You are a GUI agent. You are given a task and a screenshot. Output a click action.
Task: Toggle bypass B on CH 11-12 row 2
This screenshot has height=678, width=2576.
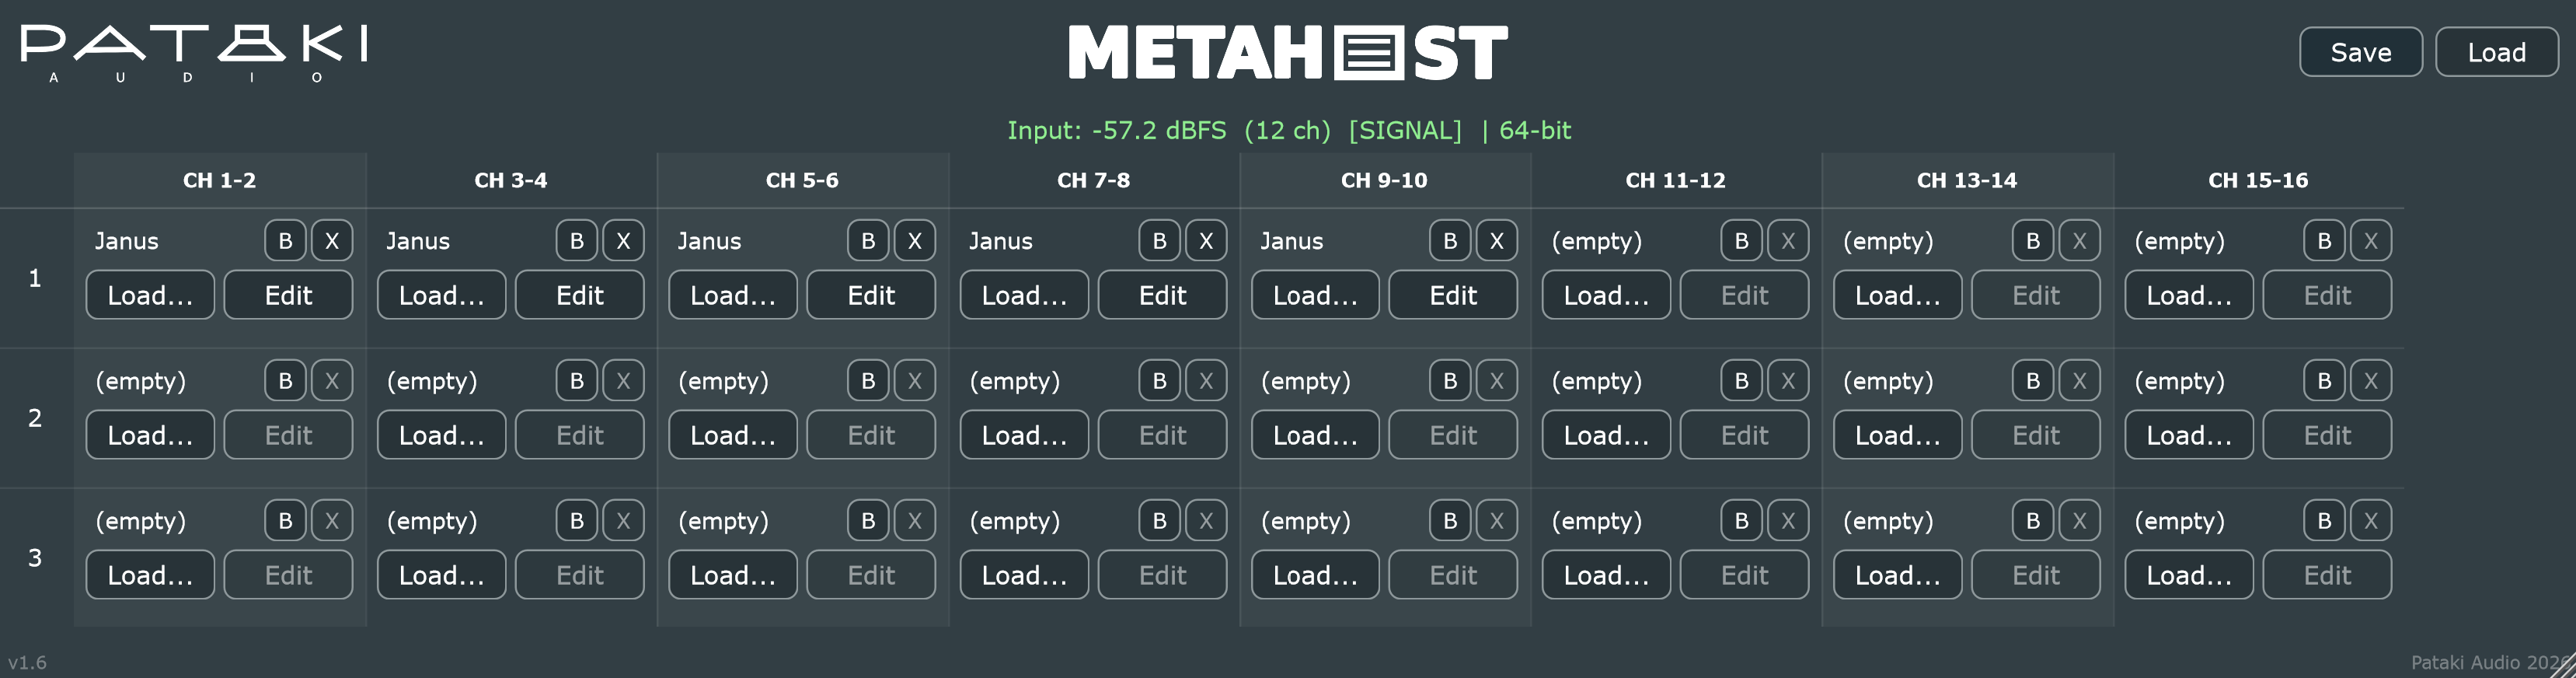1741,381
